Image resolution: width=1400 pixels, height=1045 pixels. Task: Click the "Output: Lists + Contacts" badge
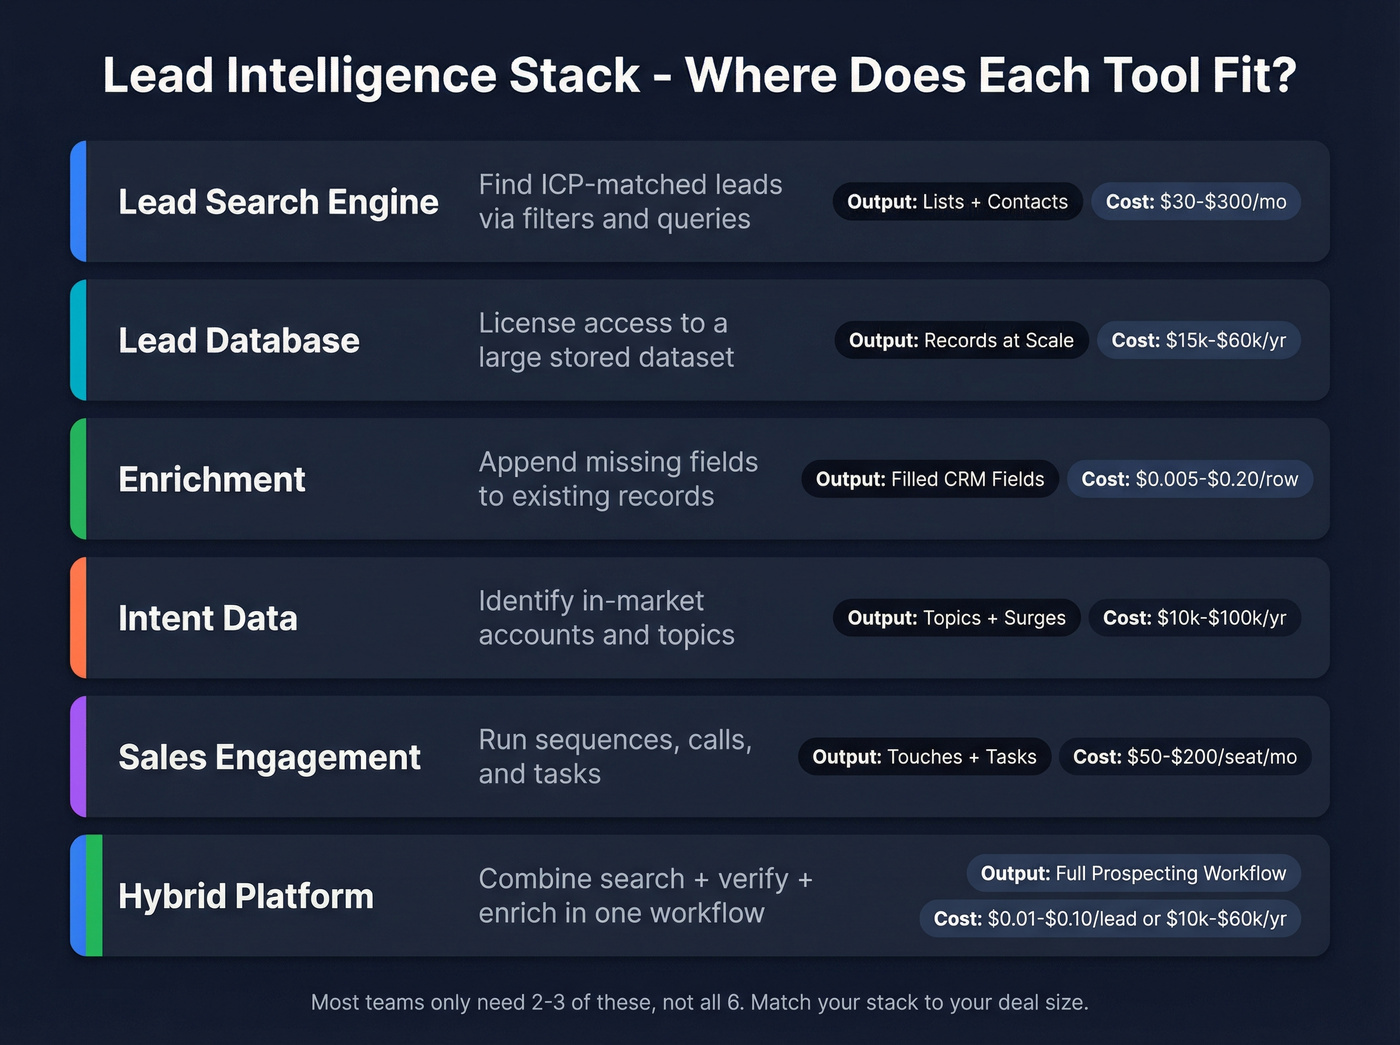tap(956, 201)
